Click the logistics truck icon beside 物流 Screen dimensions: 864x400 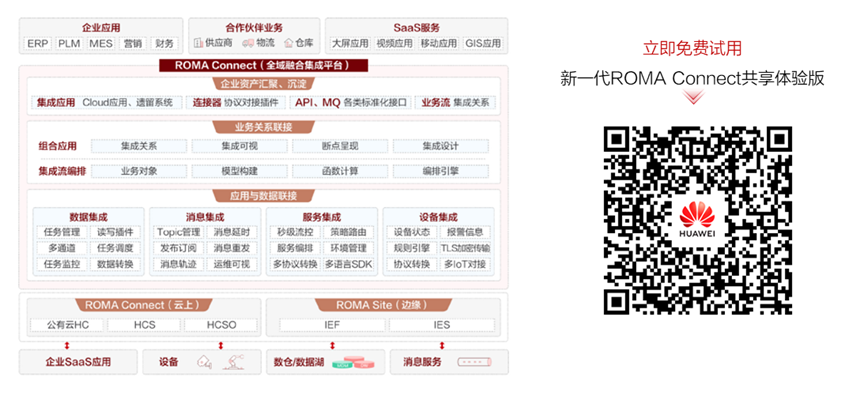247,43
